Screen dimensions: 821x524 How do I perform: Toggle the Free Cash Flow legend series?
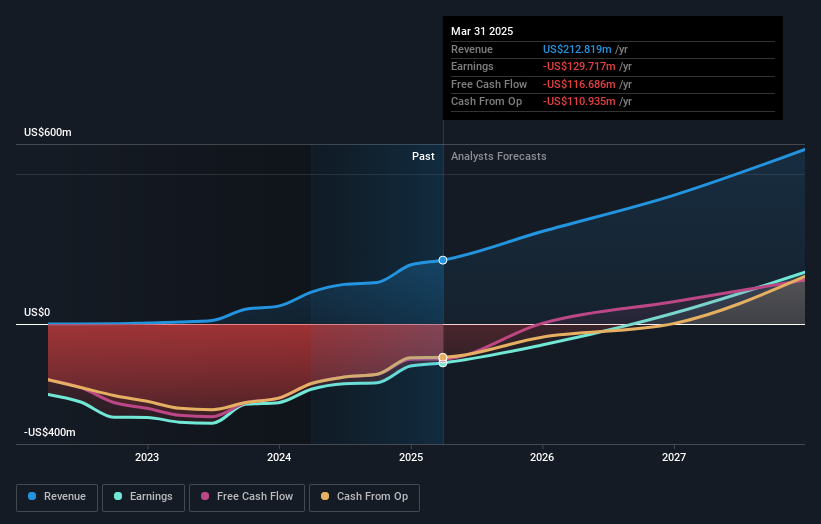(247, 497)
